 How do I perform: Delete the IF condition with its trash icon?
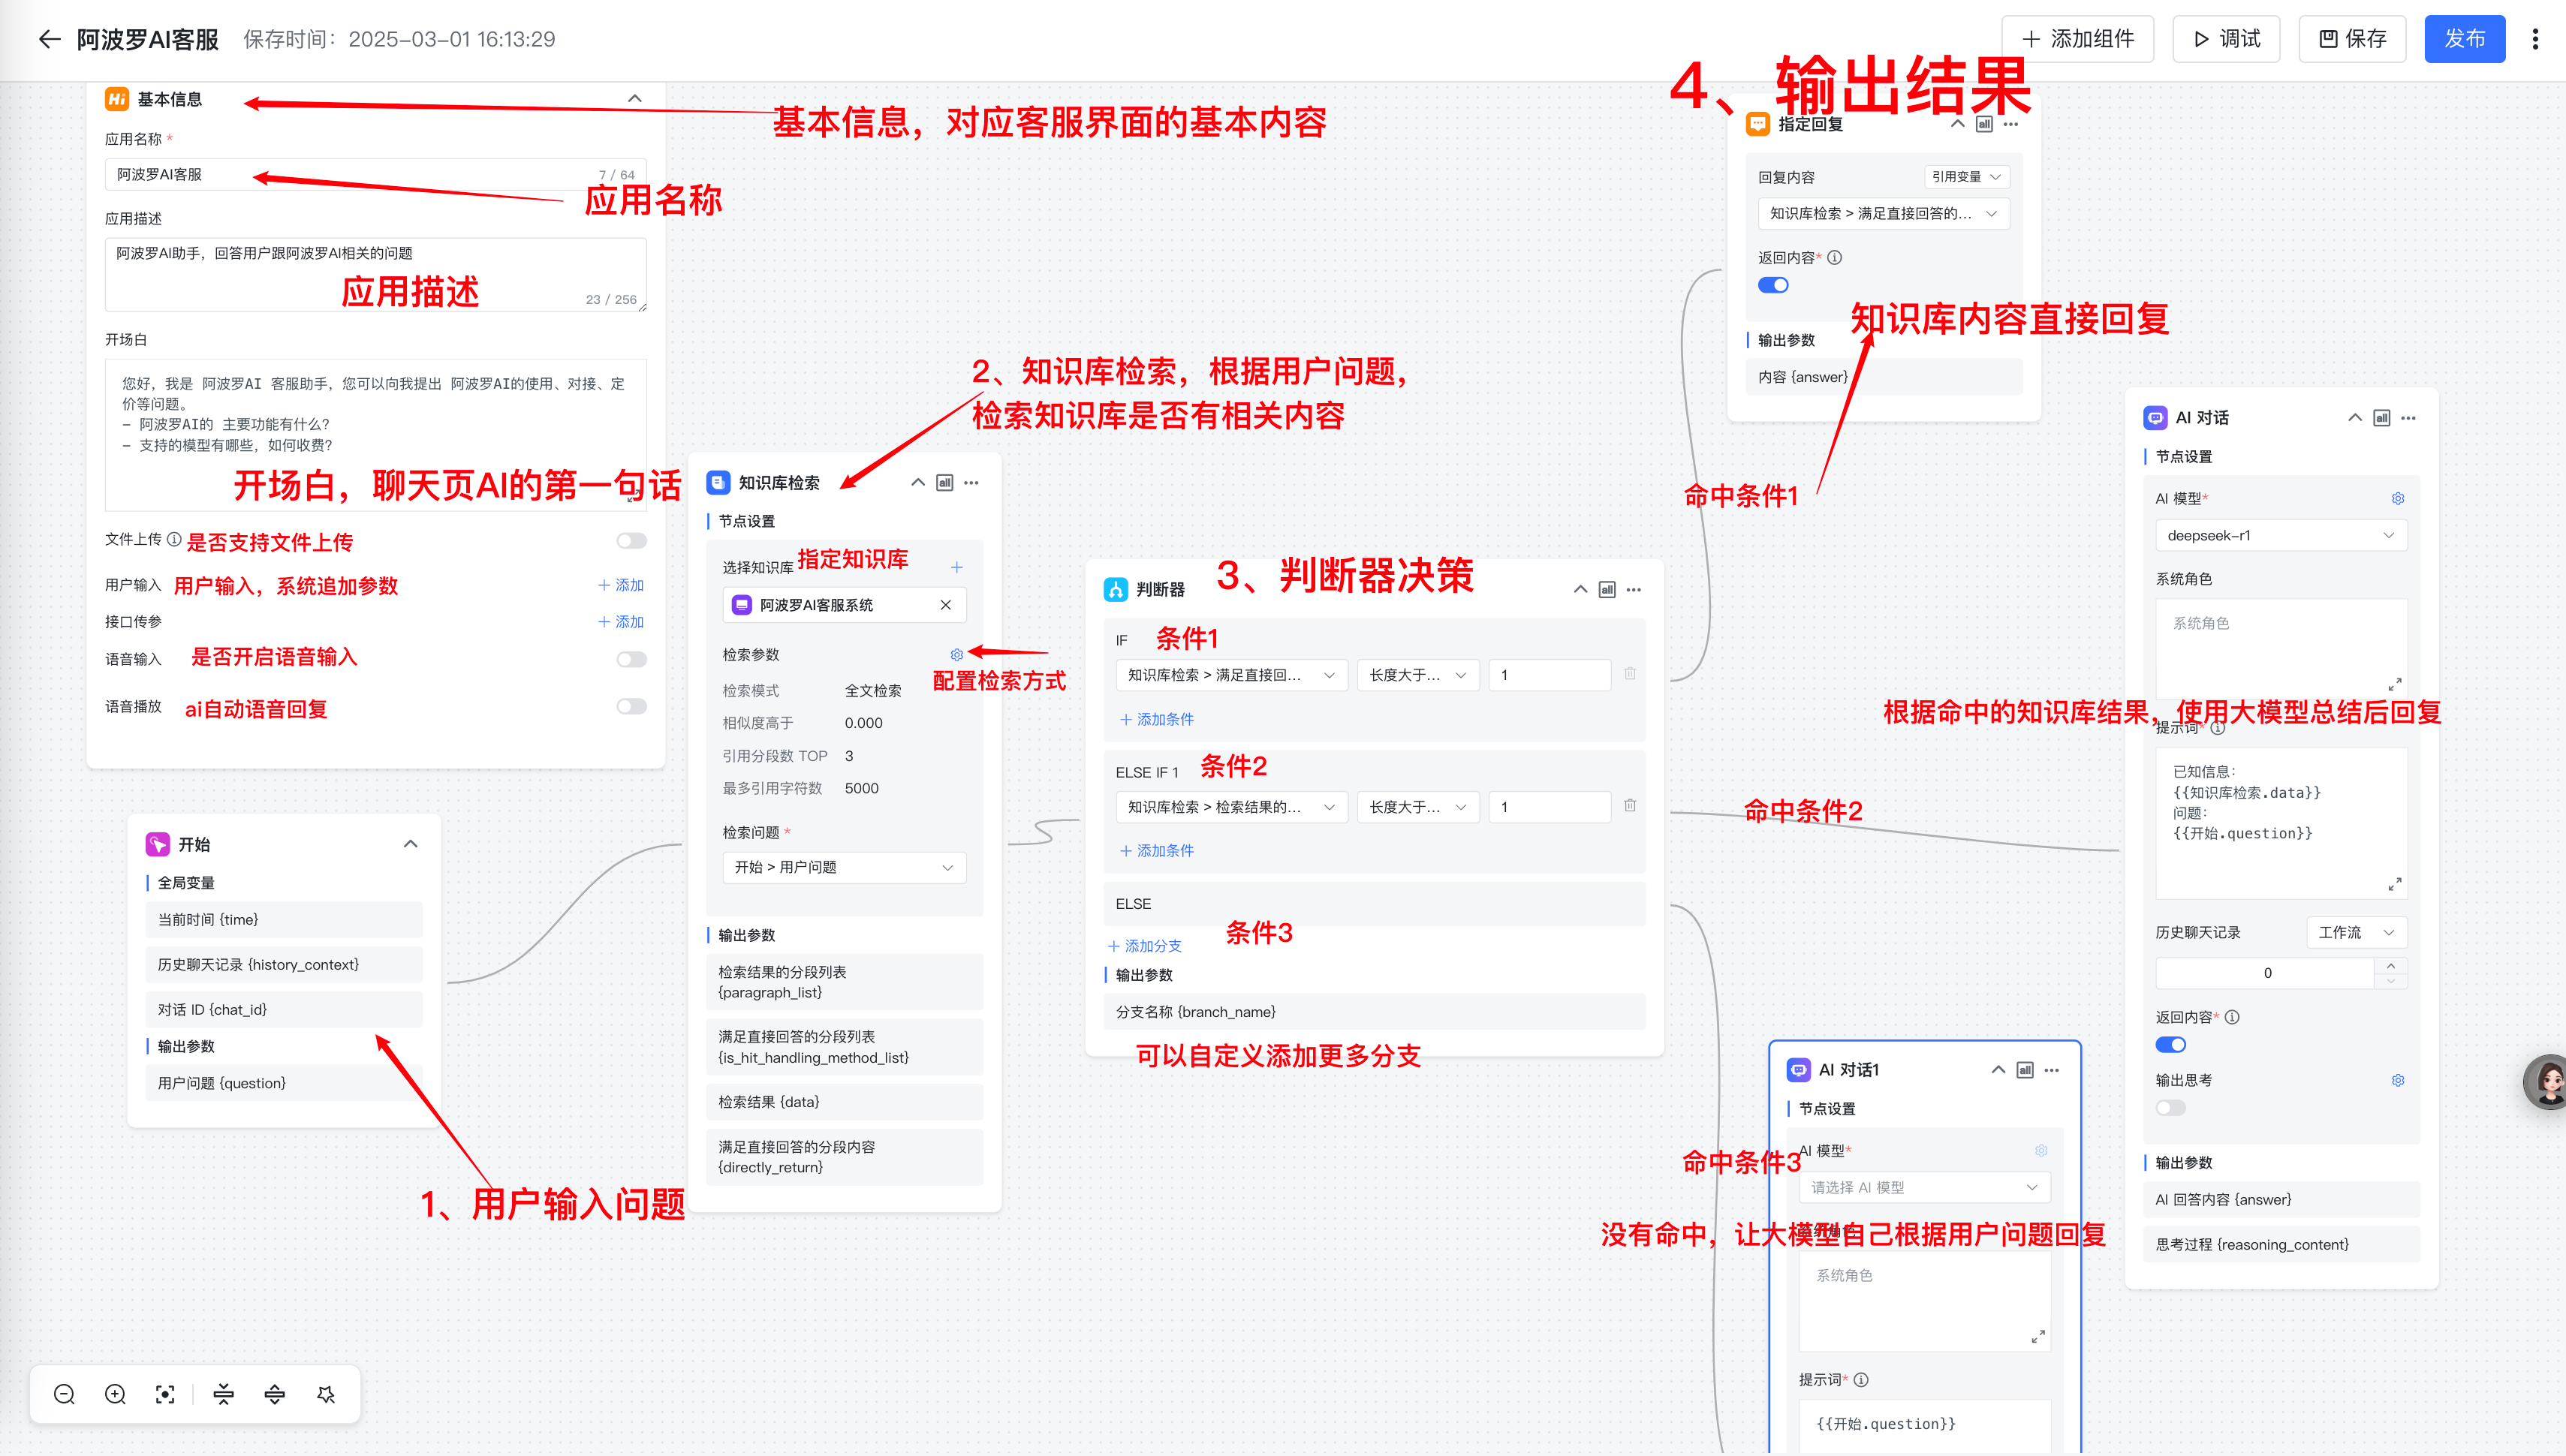point(1630,674)
